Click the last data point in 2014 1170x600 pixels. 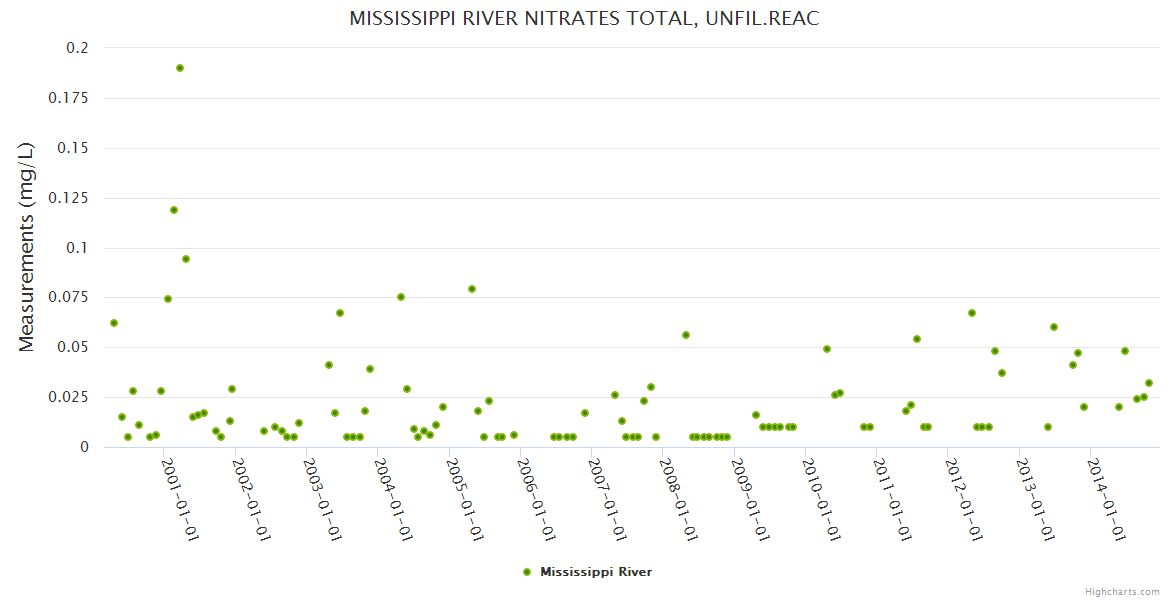coord(1149,383)
